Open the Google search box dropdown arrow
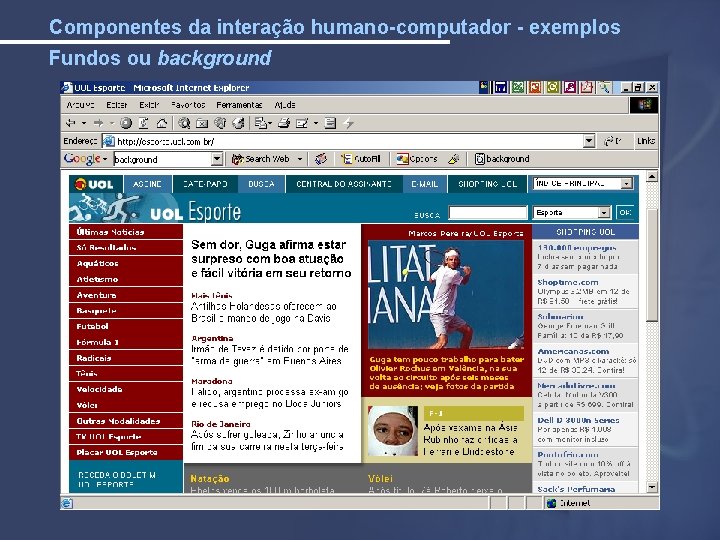 click(x=217, y=159)
